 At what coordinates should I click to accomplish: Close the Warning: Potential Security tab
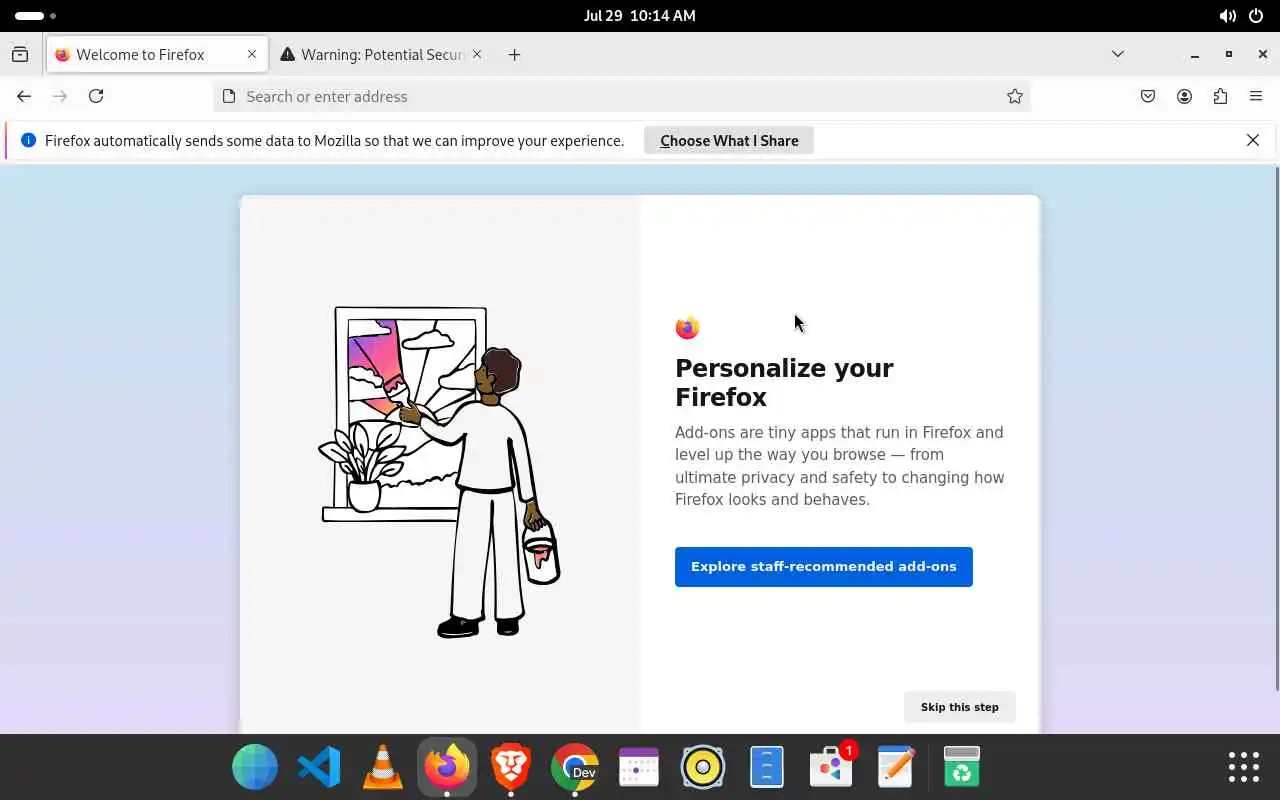point(477,55)
